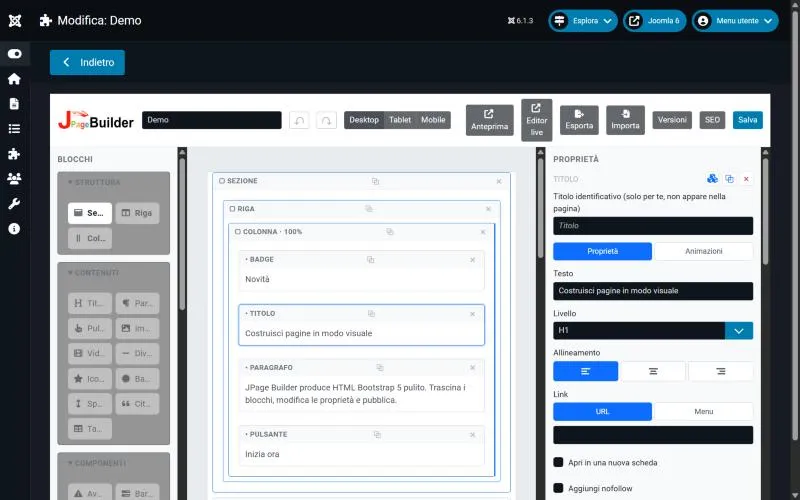Click the Anteprima button

tap(489, 120)
